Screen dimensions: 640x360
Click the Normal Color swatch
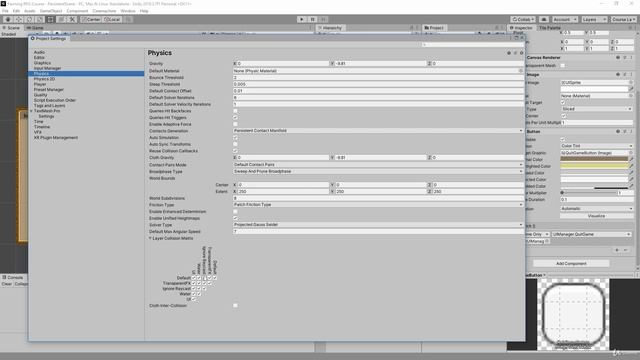click(x=594, y=159)
